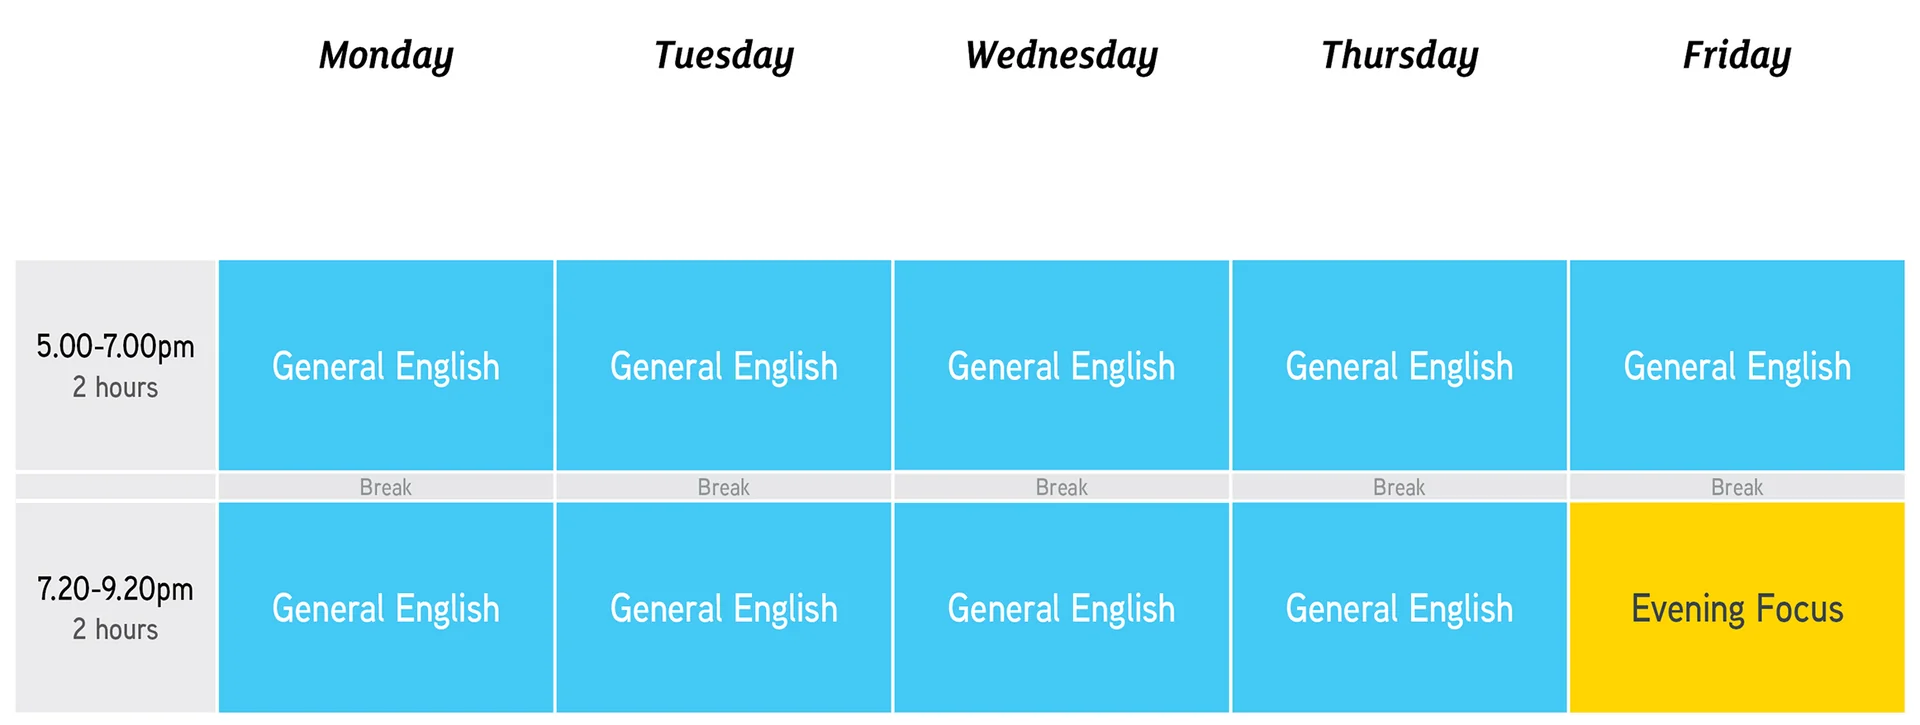
Task: Click the Break cell under Friday
Action: pyautogui.click(x=1737, y=487)
